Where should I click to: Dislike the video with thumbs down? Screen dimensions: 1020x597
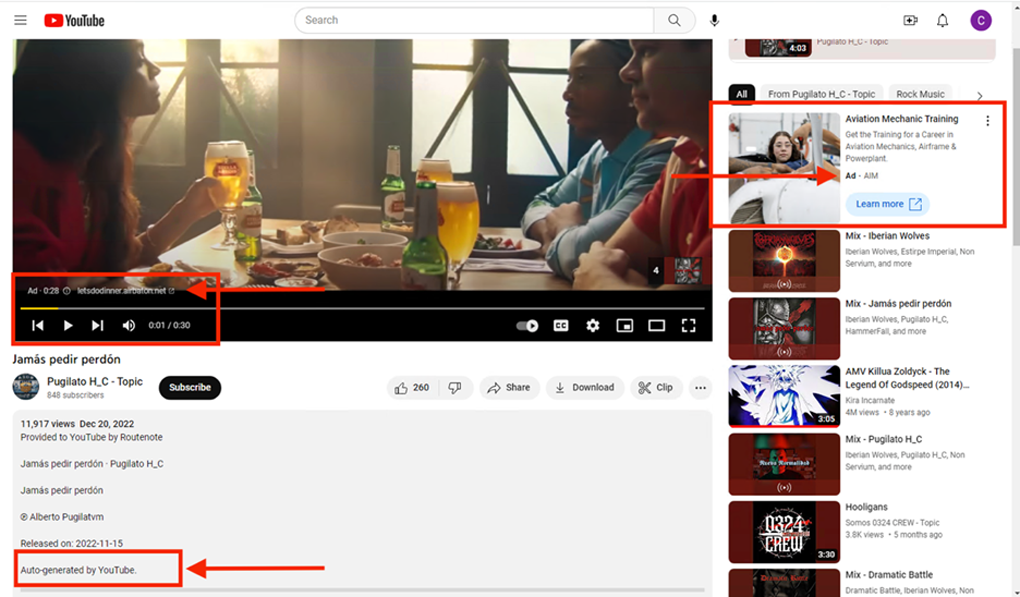(454, 388)
